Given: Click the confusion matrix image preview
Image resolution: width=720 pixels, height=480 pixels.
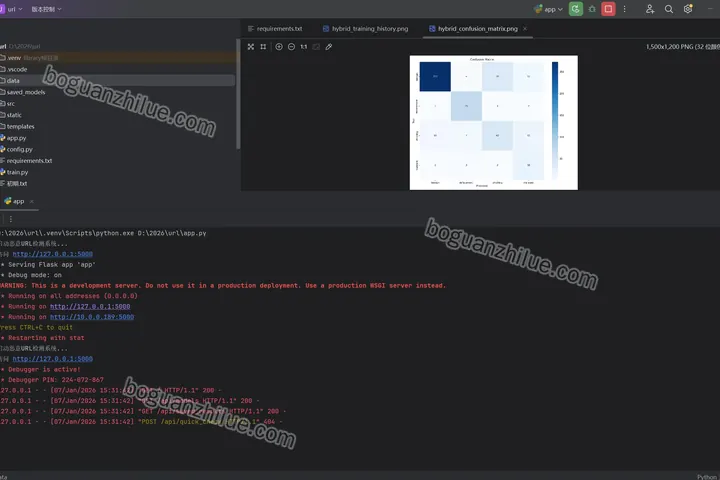Looking at the screenshot, I should point(494,123).
